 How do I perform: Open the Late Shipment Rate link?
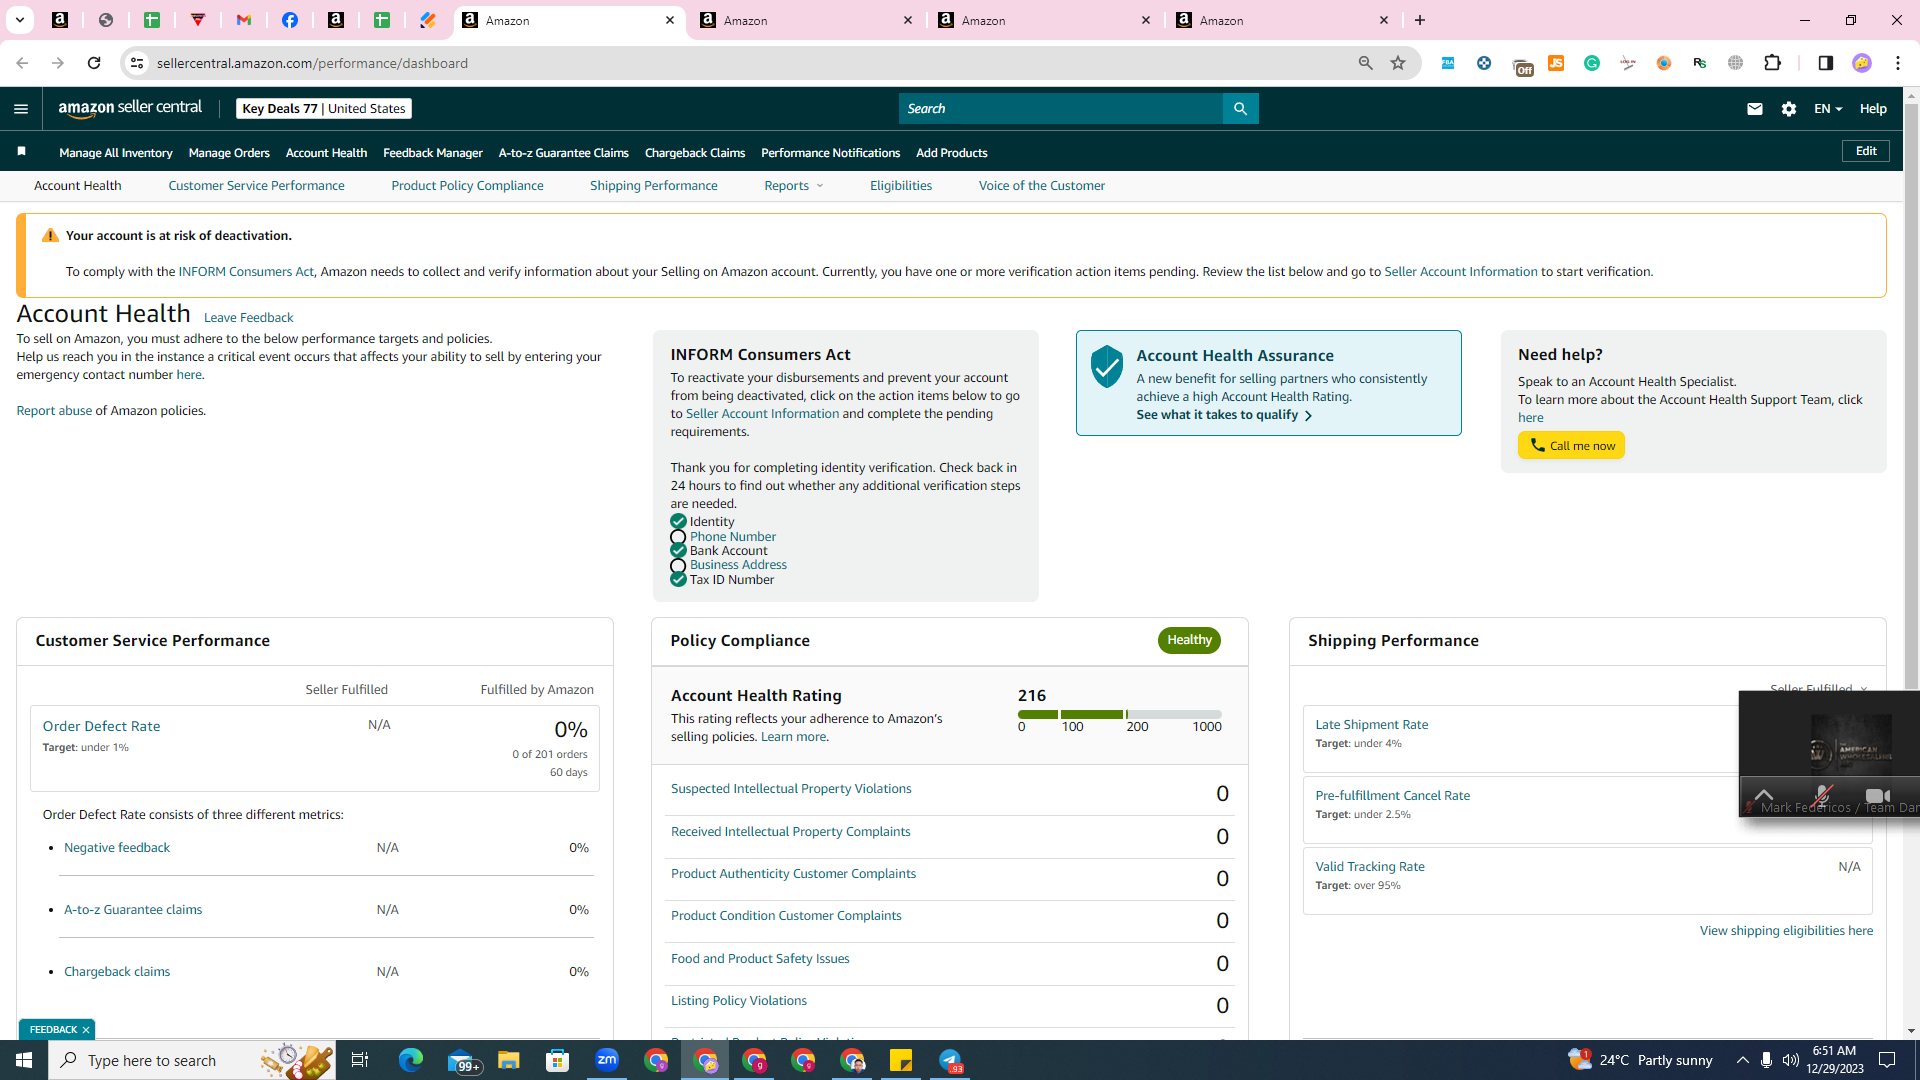pos(1371,725)
